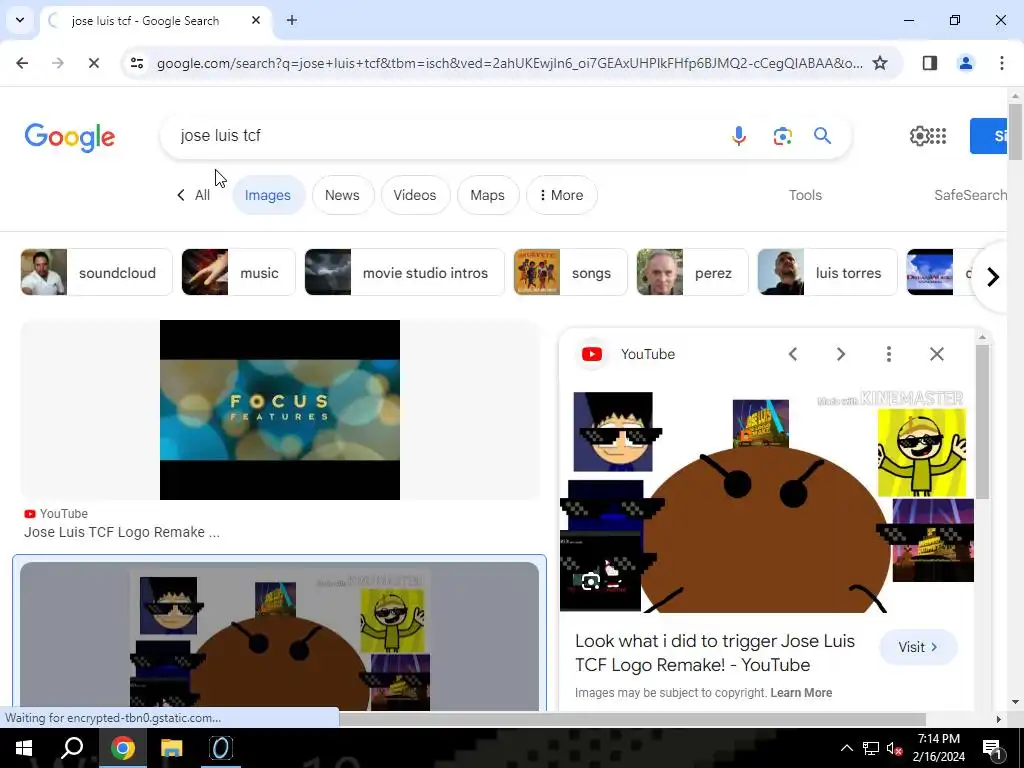This screenshot has width=1024, height=768.
Task: Open the Chrome three-dot menu
Action: coord(1001,63)
